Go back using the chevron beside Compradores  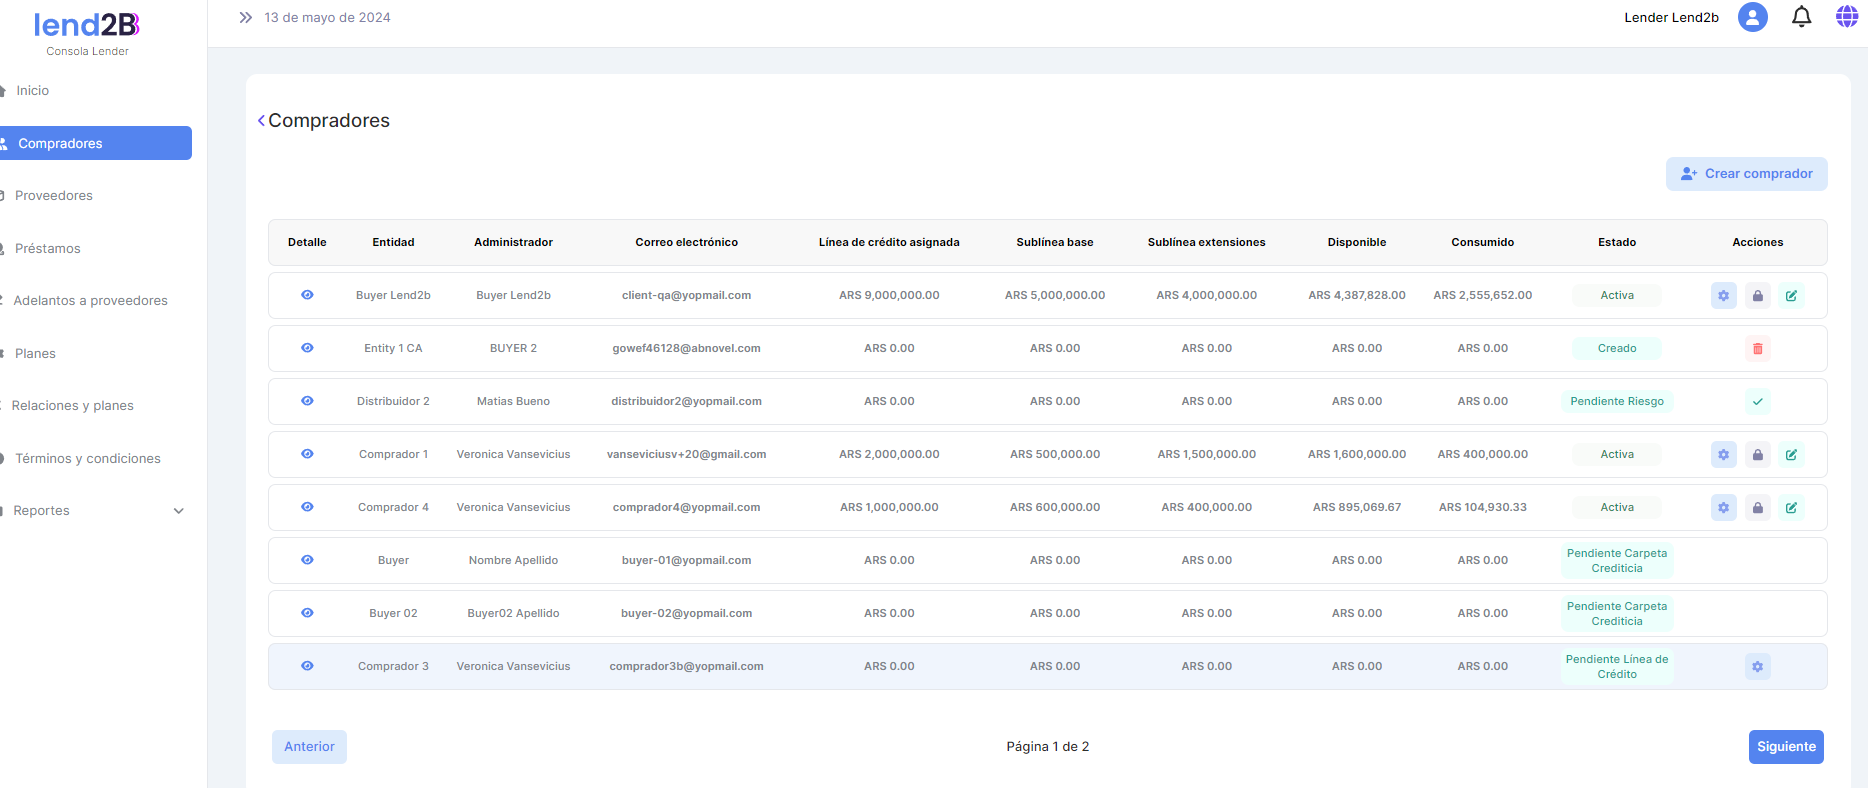click(261, 121)
